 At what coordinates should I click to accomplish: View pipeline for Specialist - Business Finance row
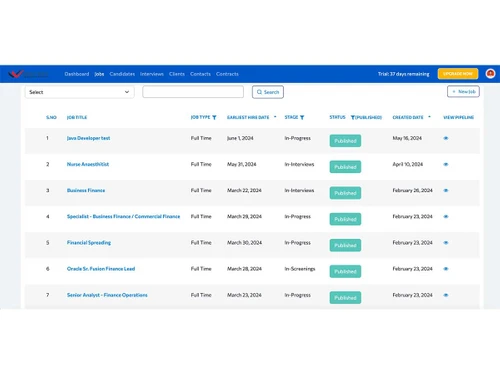pyautogui.click(x=446, y=216)
